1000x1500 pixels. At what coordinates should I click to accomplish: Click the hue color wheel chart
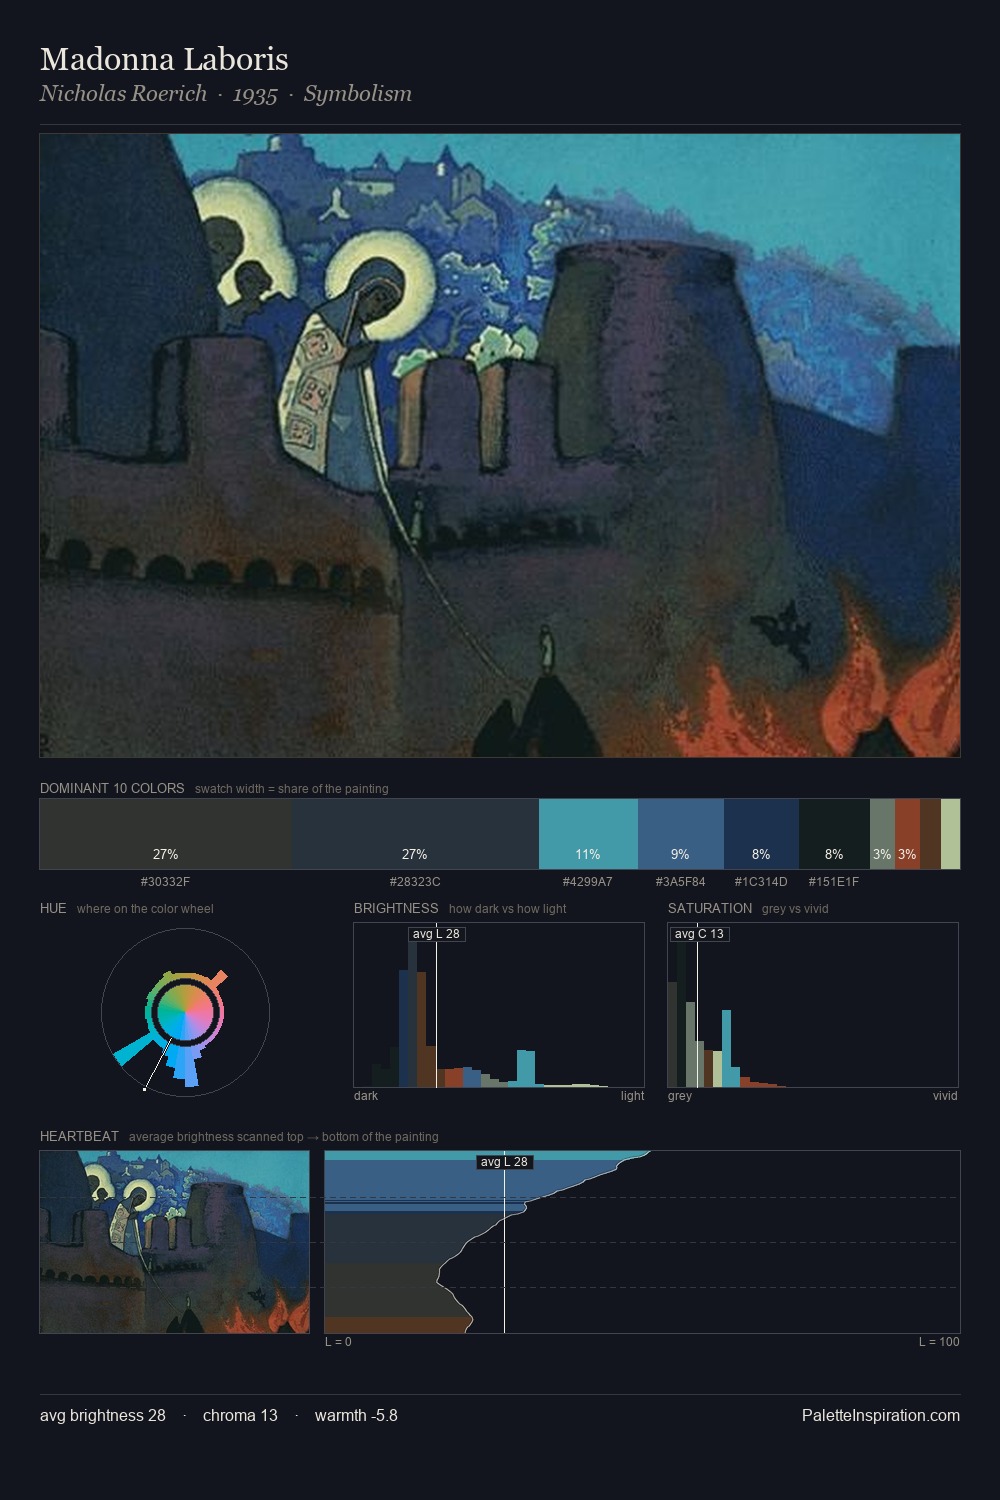pyautogui.click(x=185, y=1013)
